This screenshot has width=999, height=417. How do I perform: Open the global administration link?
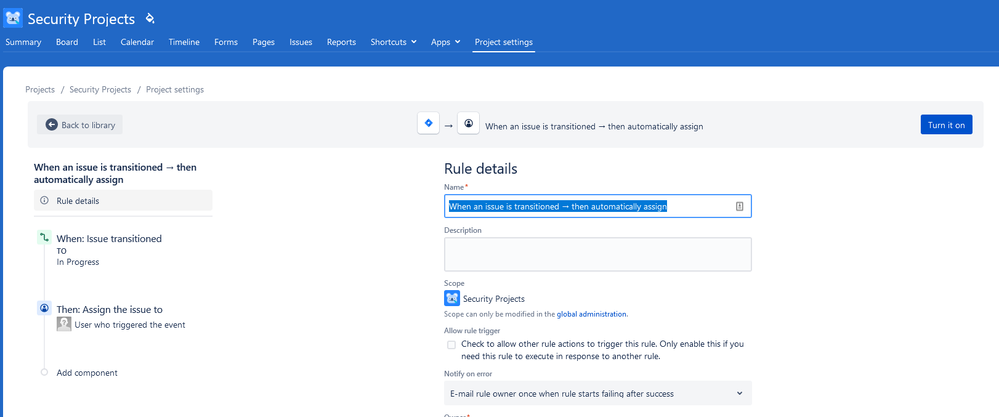click(592, 314)
